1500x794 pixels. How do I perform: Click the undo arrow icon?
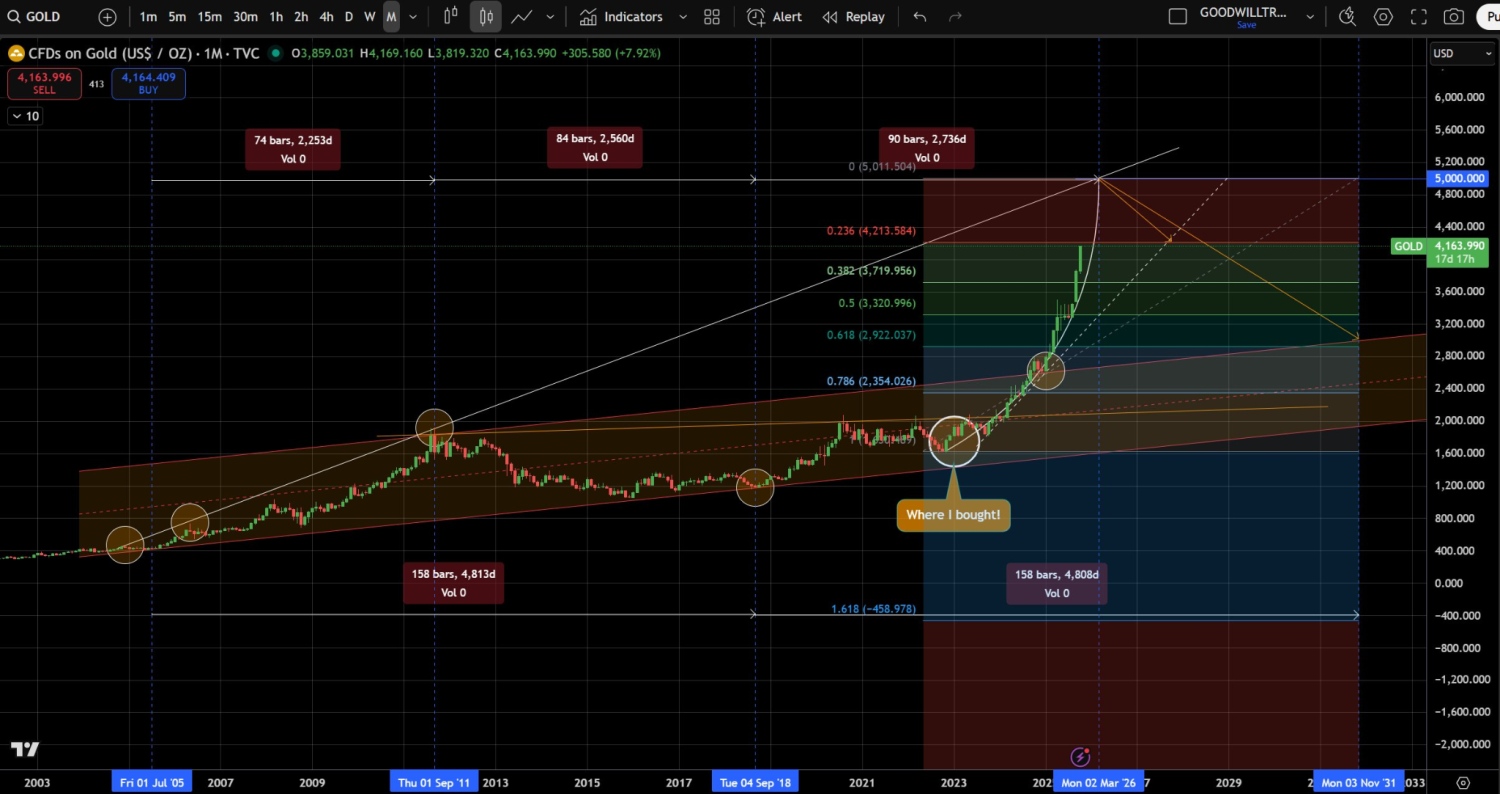(x=920, y=17)
